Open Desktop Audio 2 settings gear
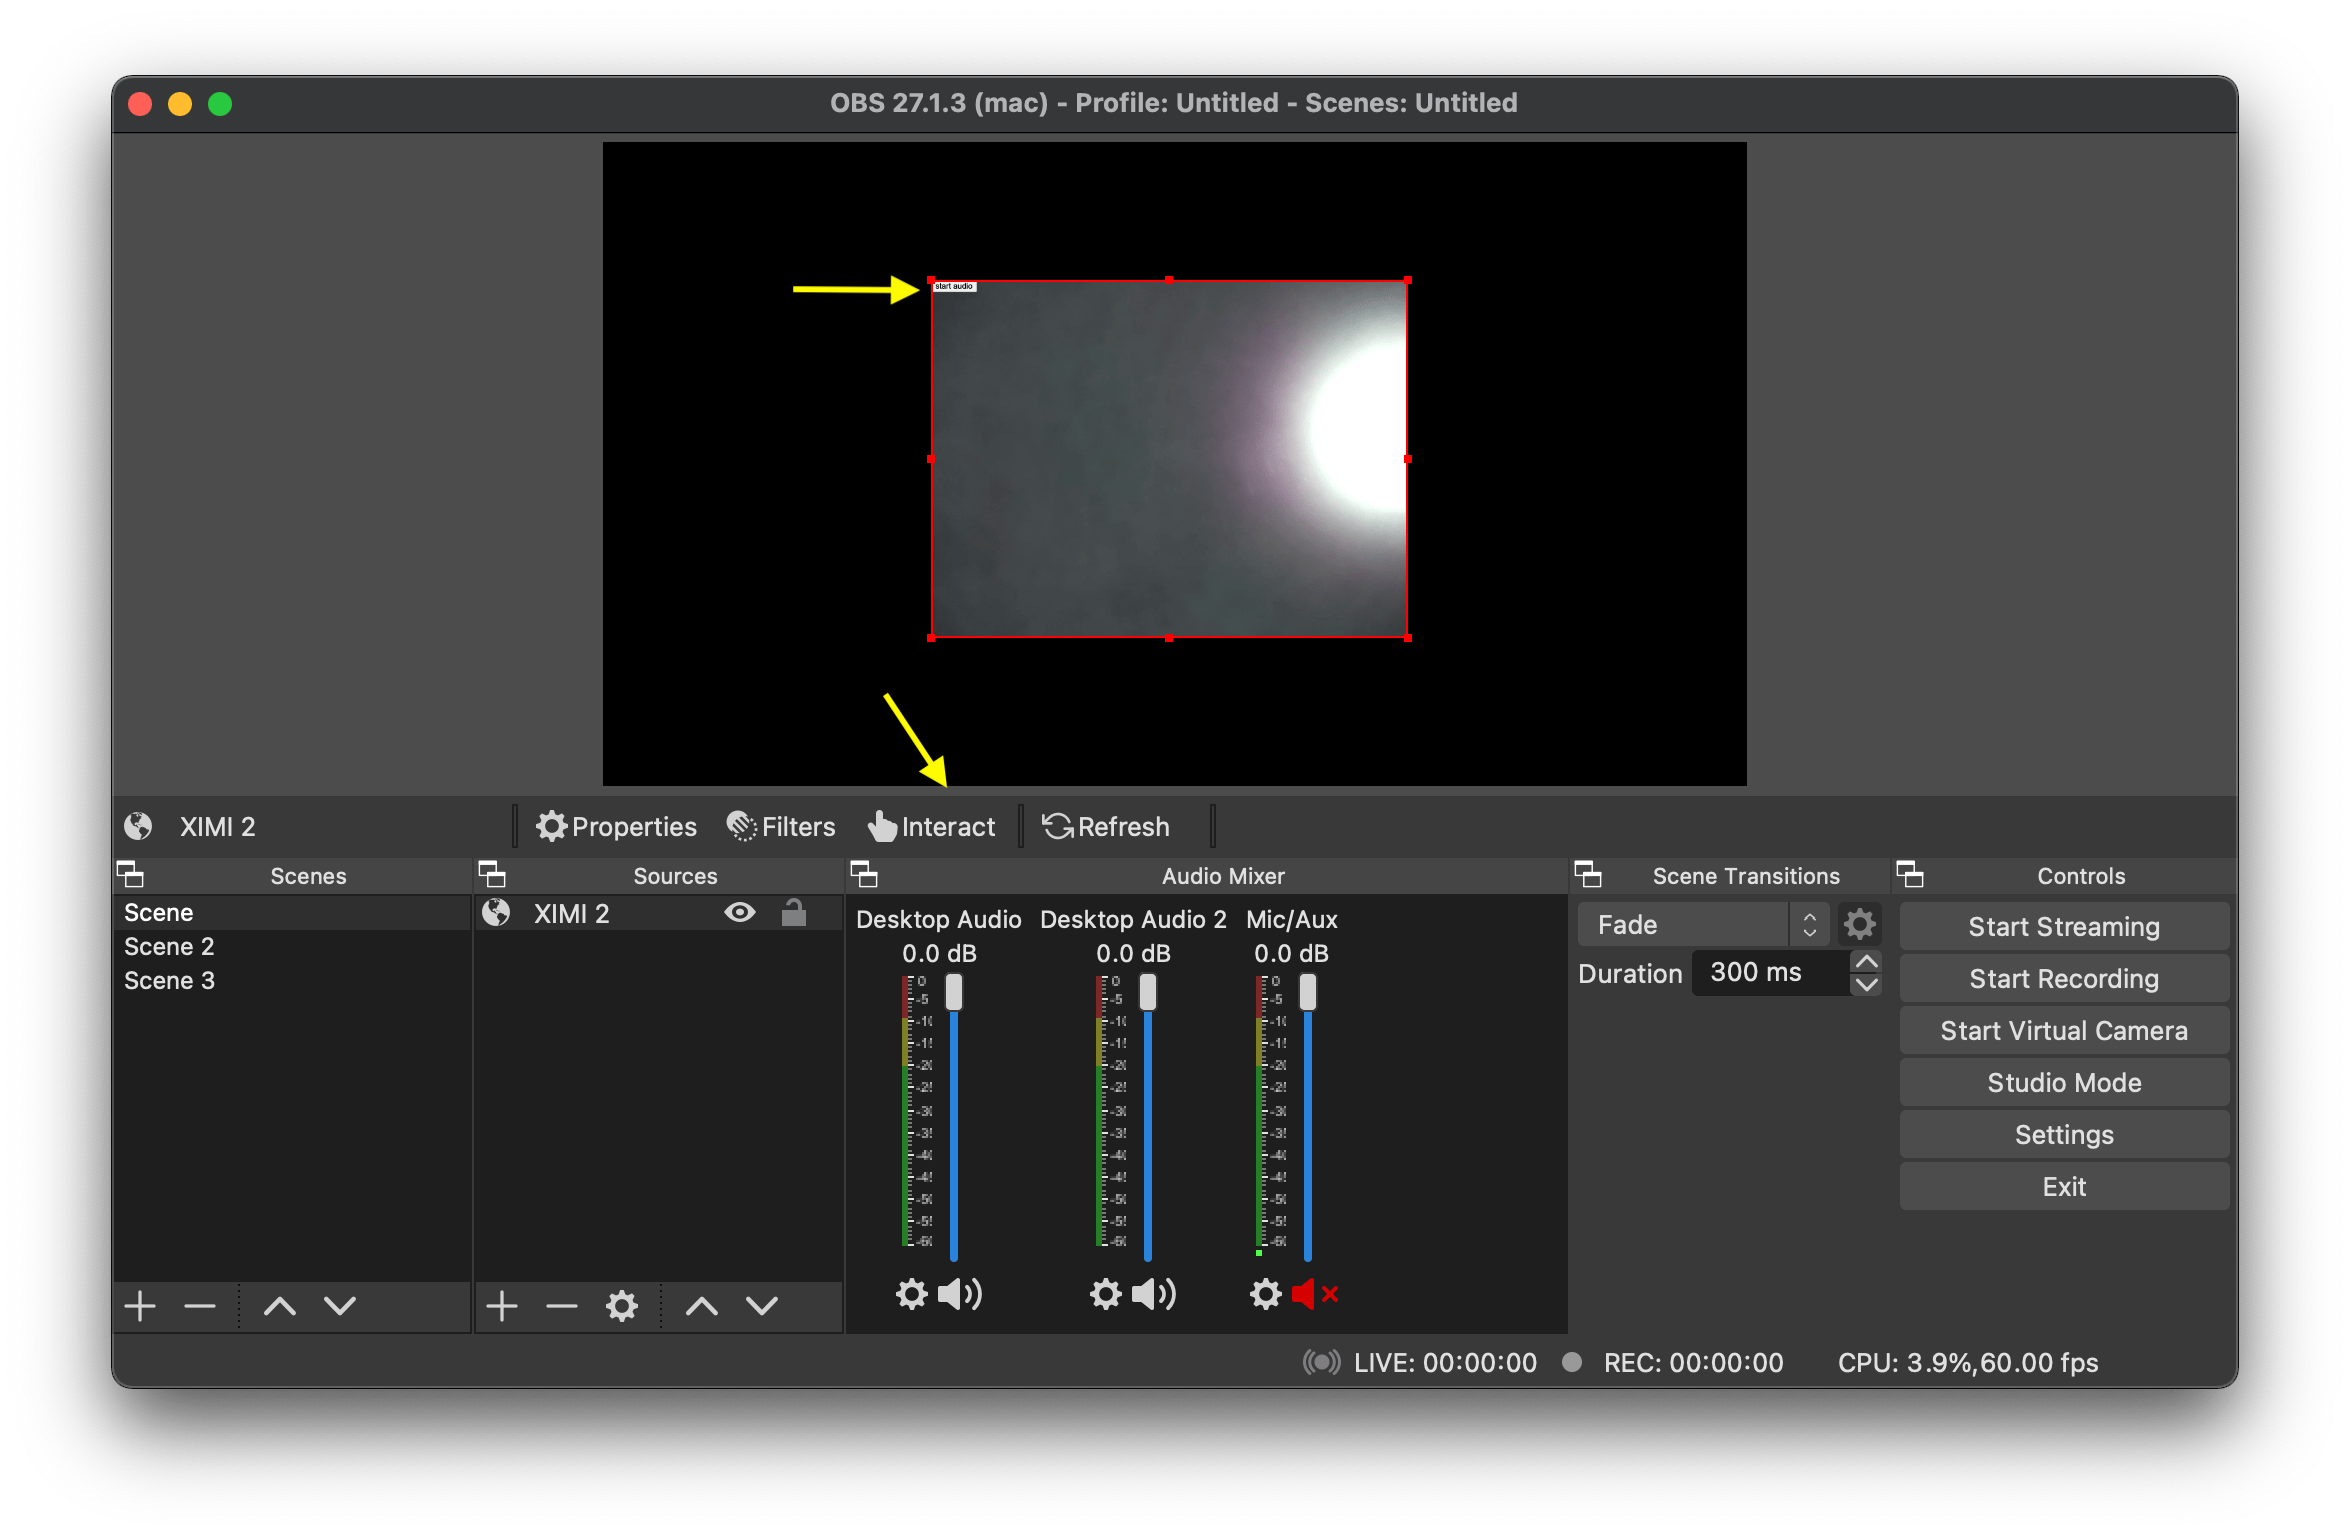 tap(1105, 1294)
